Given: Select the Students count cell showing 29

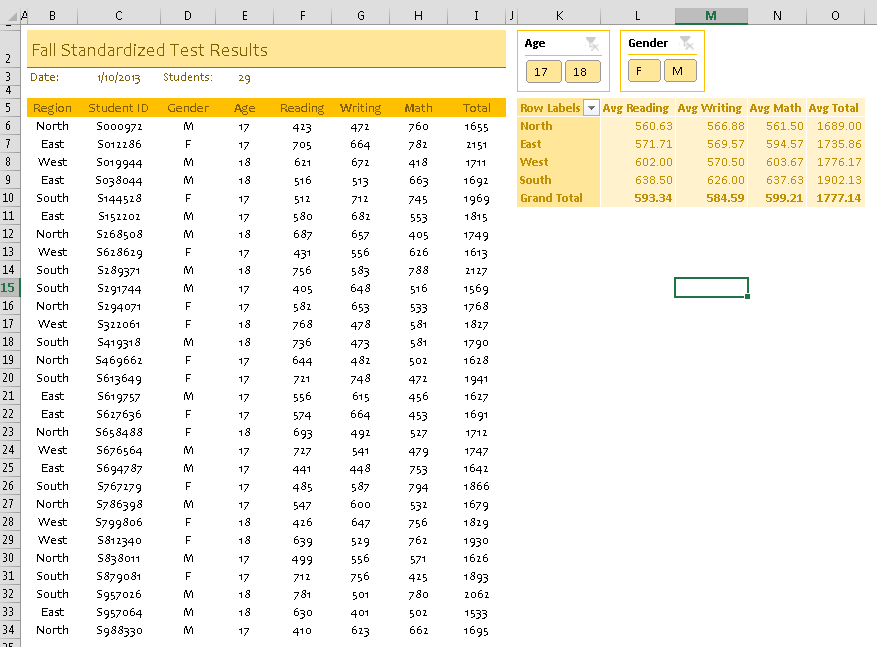Looking at the screenshot, I should click(245, 77).
